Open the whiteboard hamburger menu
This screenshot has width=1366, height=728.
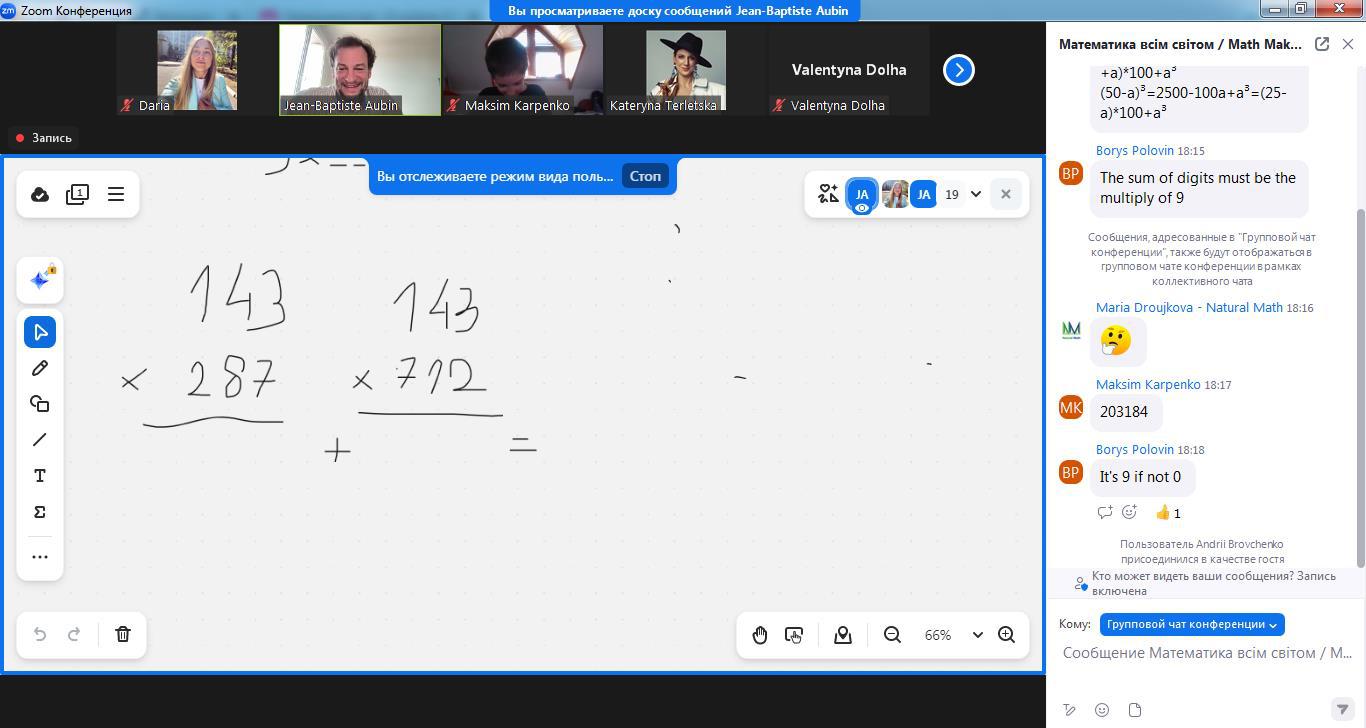click(x=116, y=194)
